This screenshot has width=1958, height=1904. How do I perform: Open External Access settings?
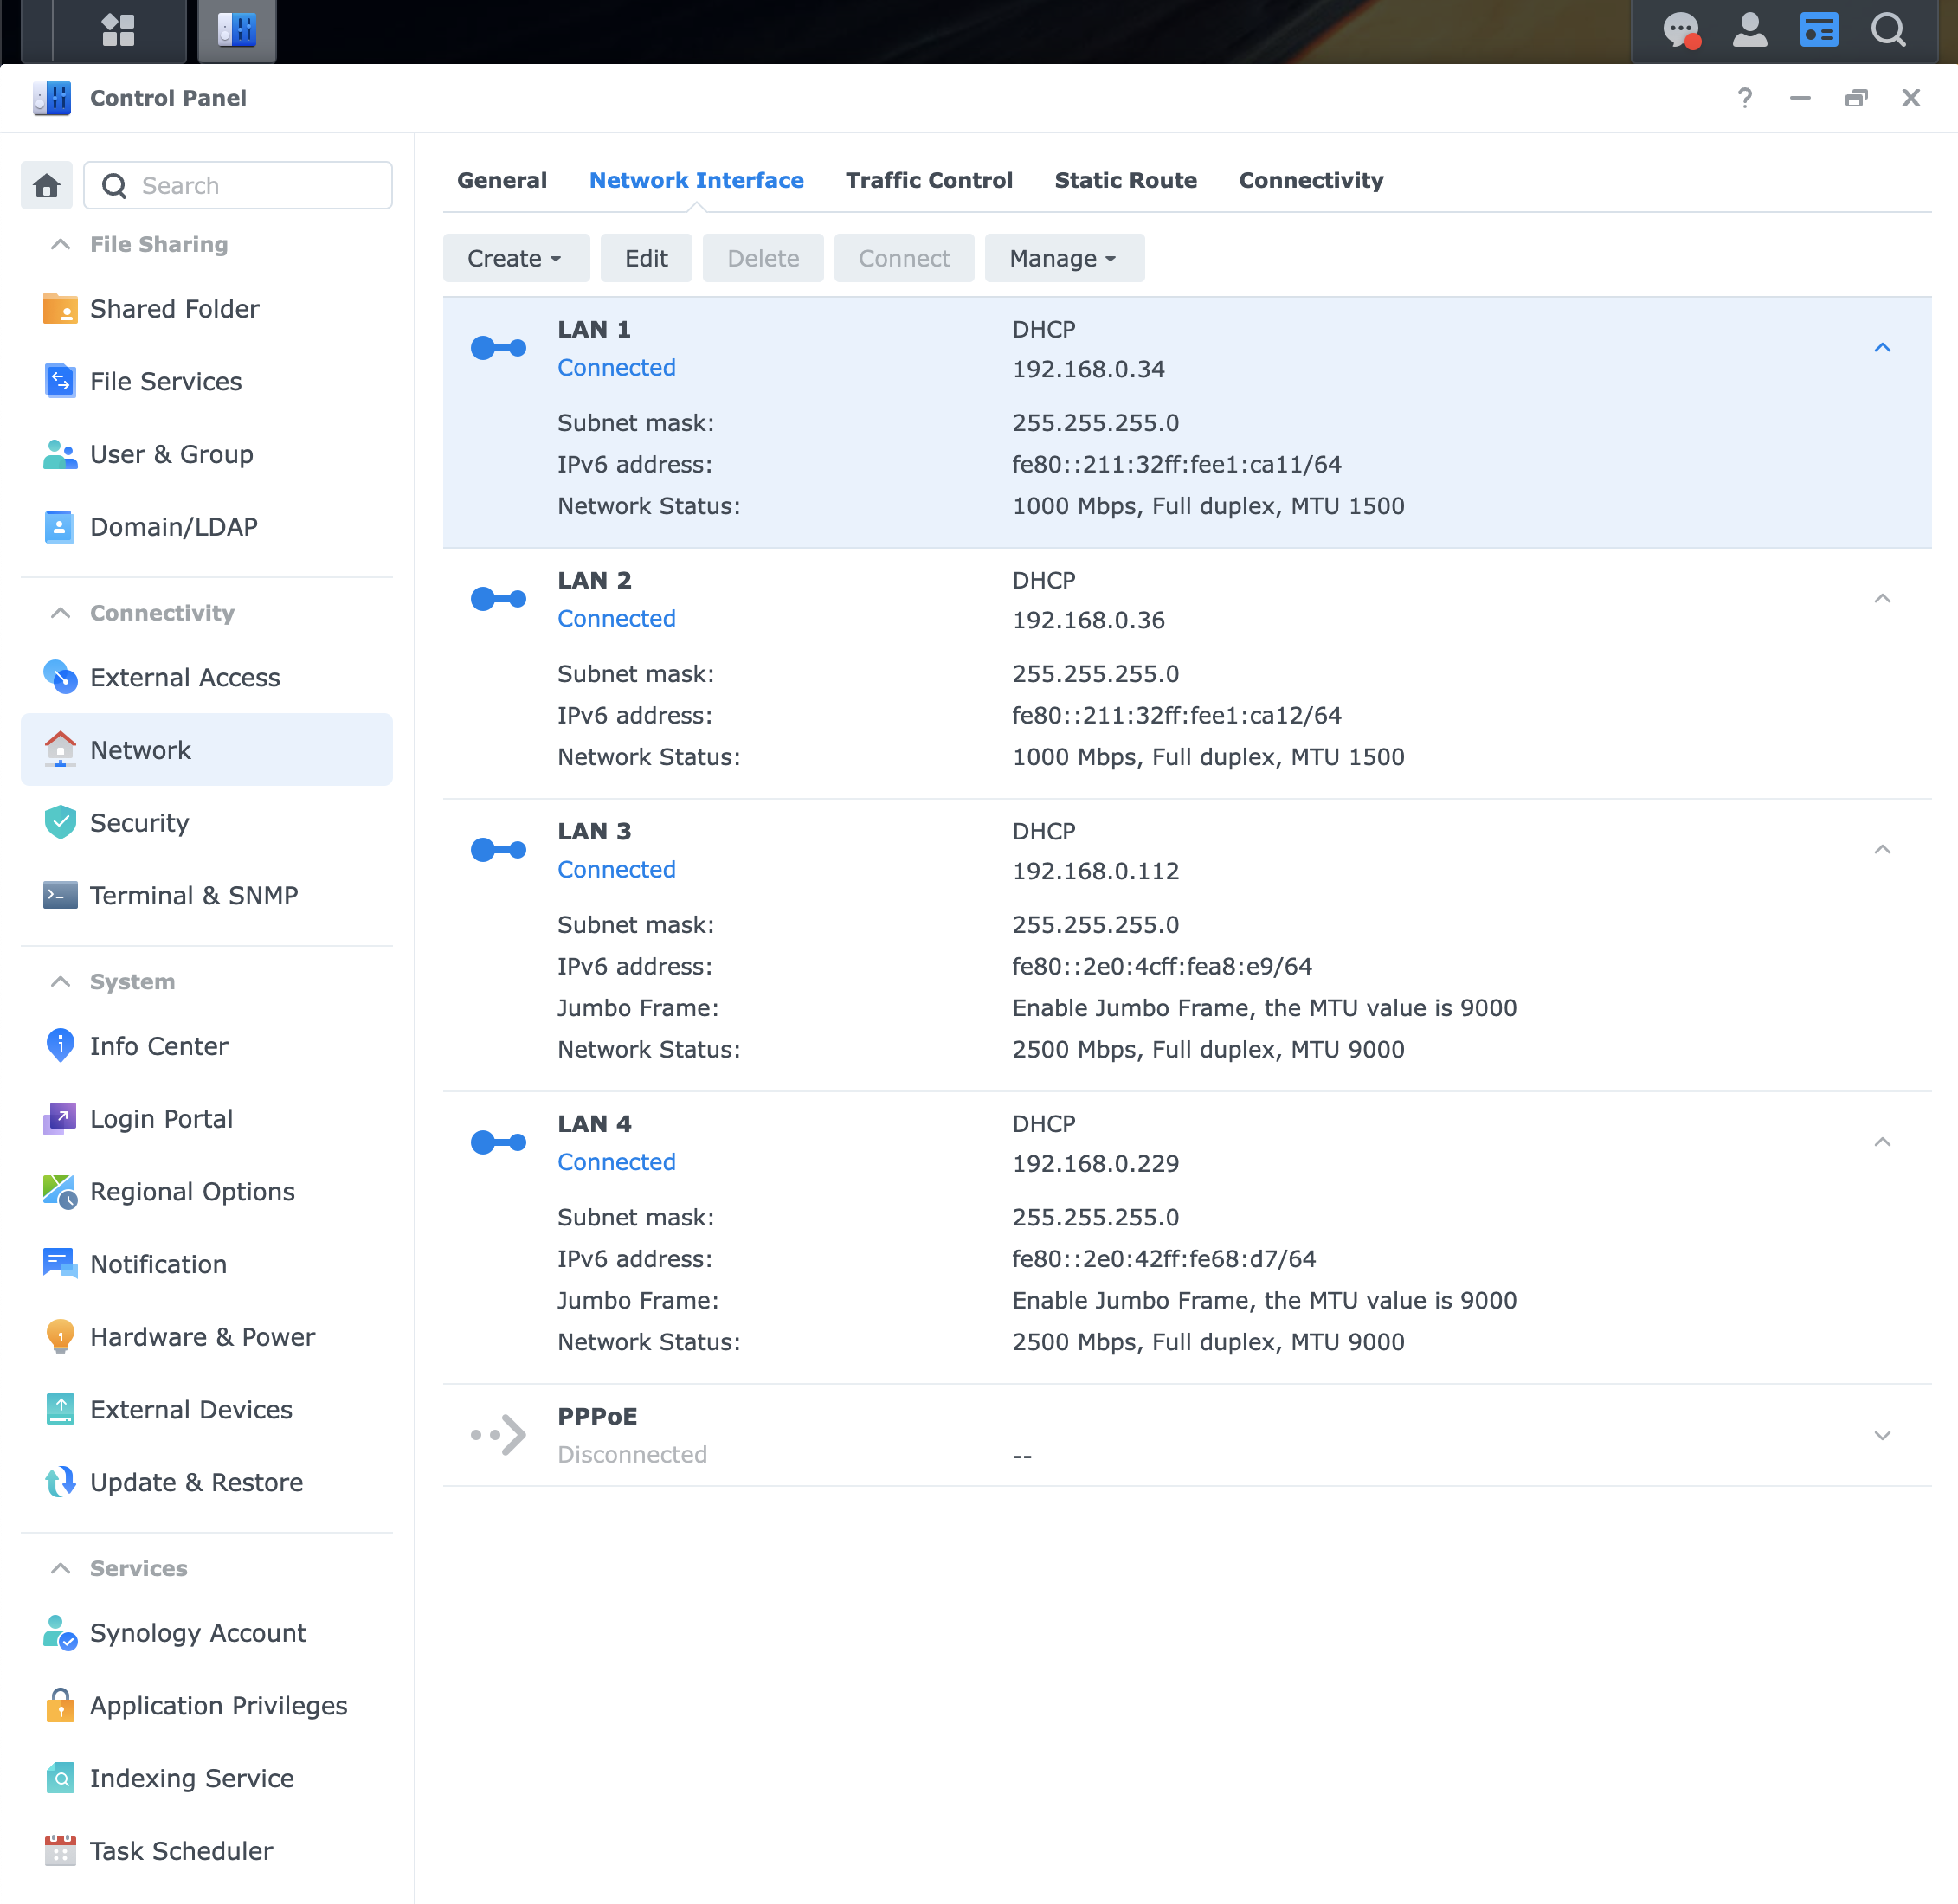pyautogui.click(x=207, y=678)
